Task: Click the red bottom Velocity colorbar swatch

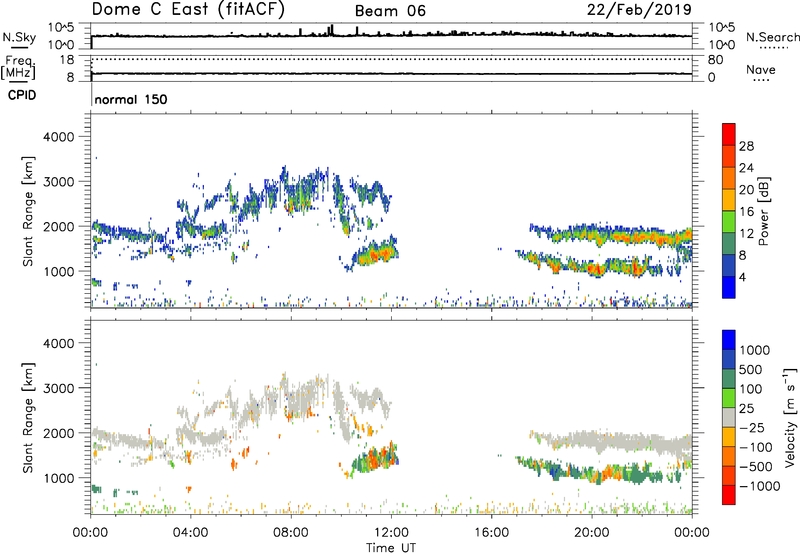Action: [x=729, y=495]
